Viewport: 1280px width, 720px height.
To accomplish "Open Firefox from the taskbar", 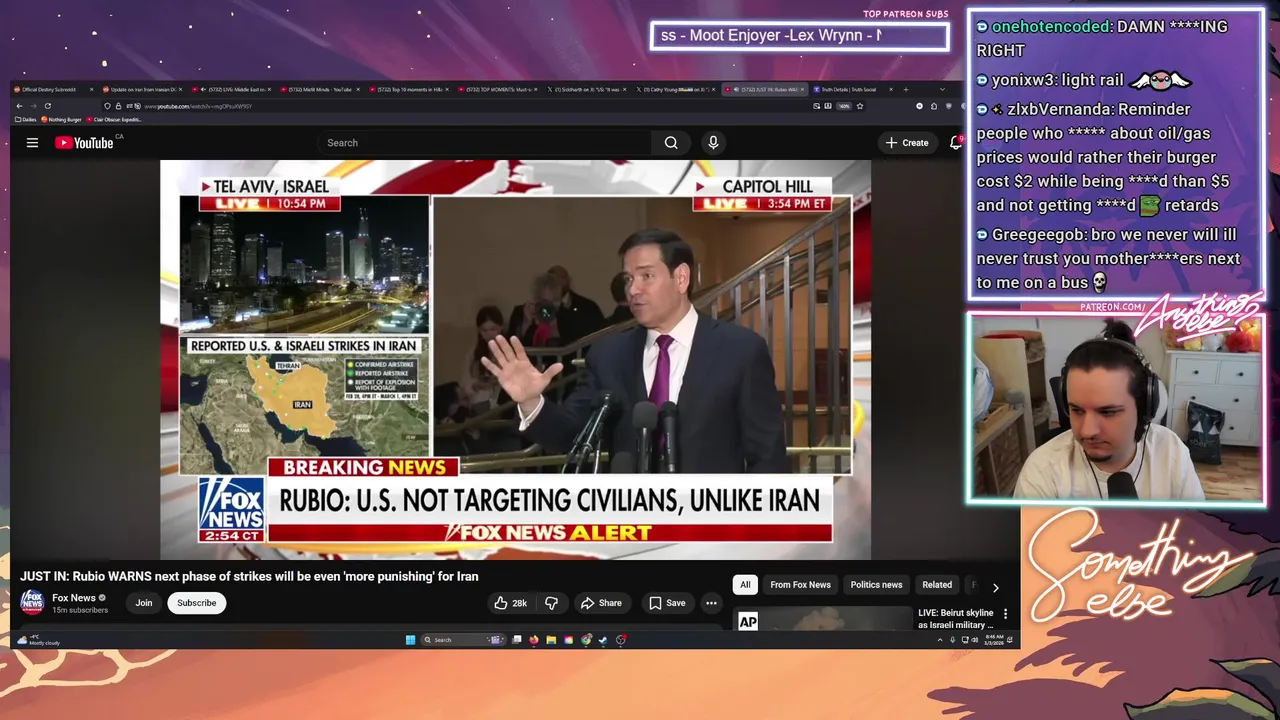I will coord(534,640).
